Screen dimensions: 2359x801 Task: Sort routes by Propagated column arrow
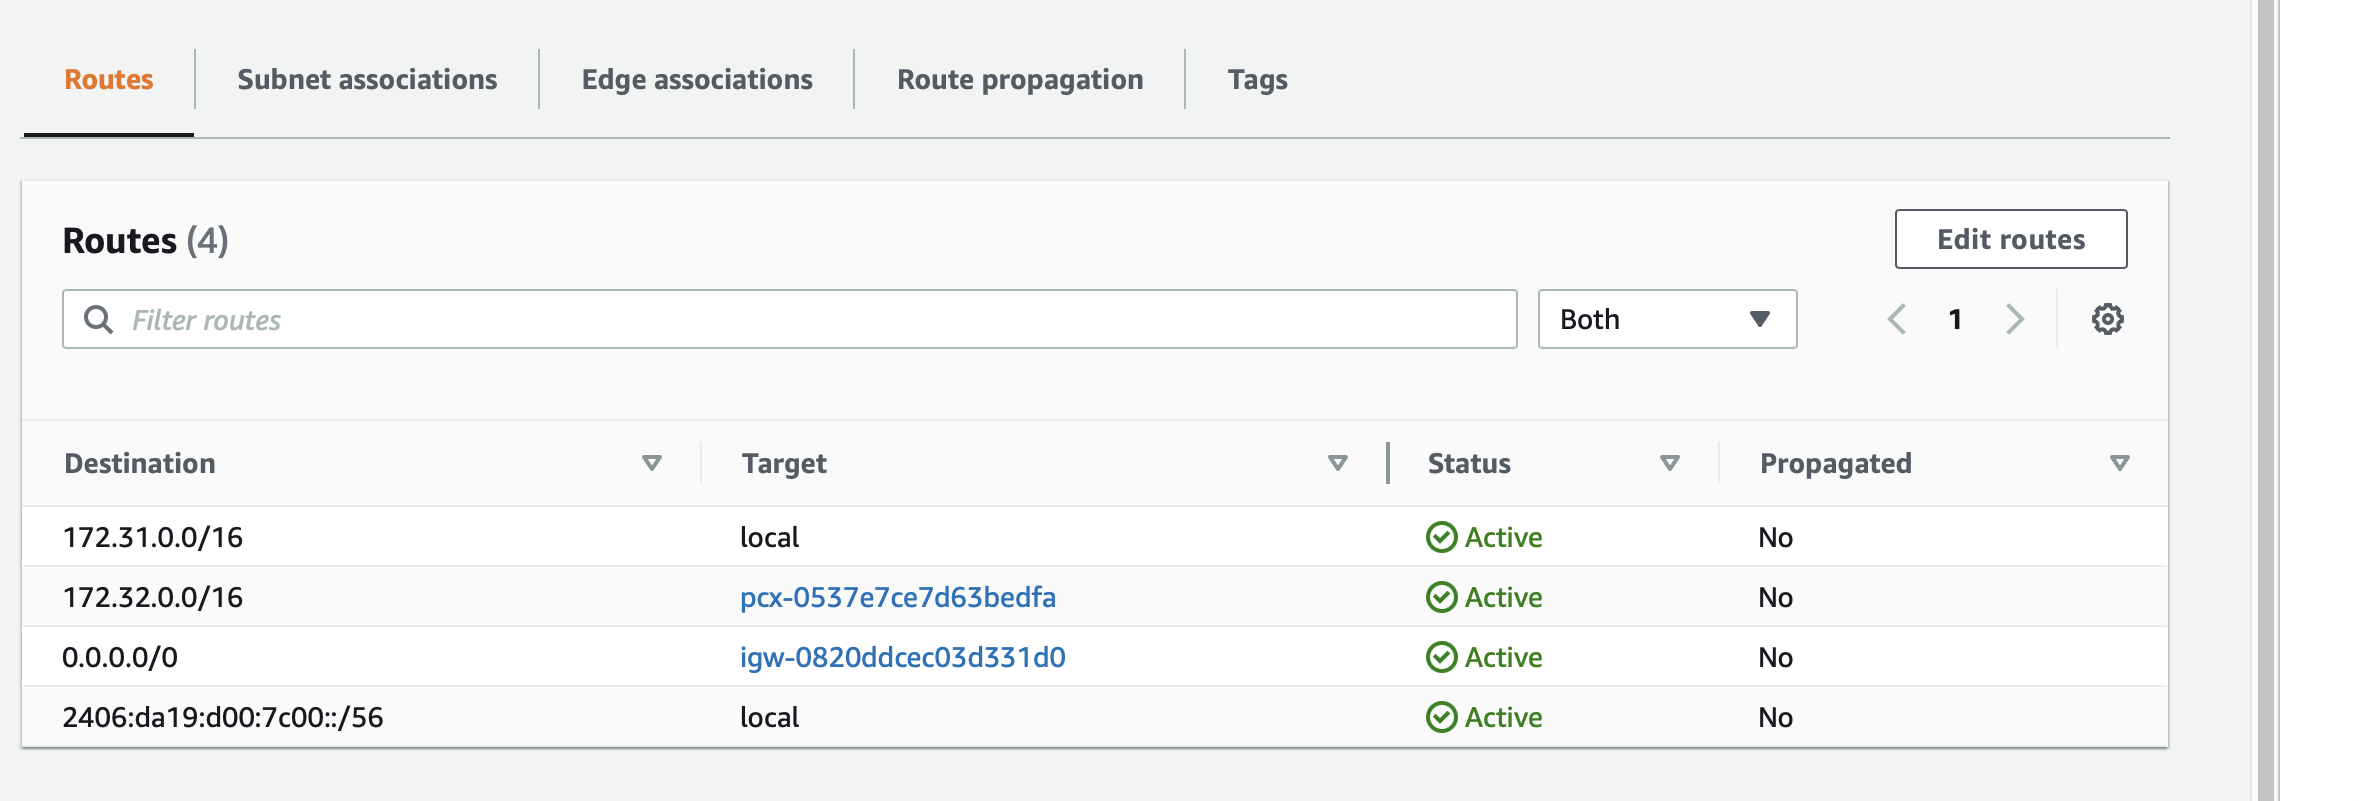[x=2119, y=463]
